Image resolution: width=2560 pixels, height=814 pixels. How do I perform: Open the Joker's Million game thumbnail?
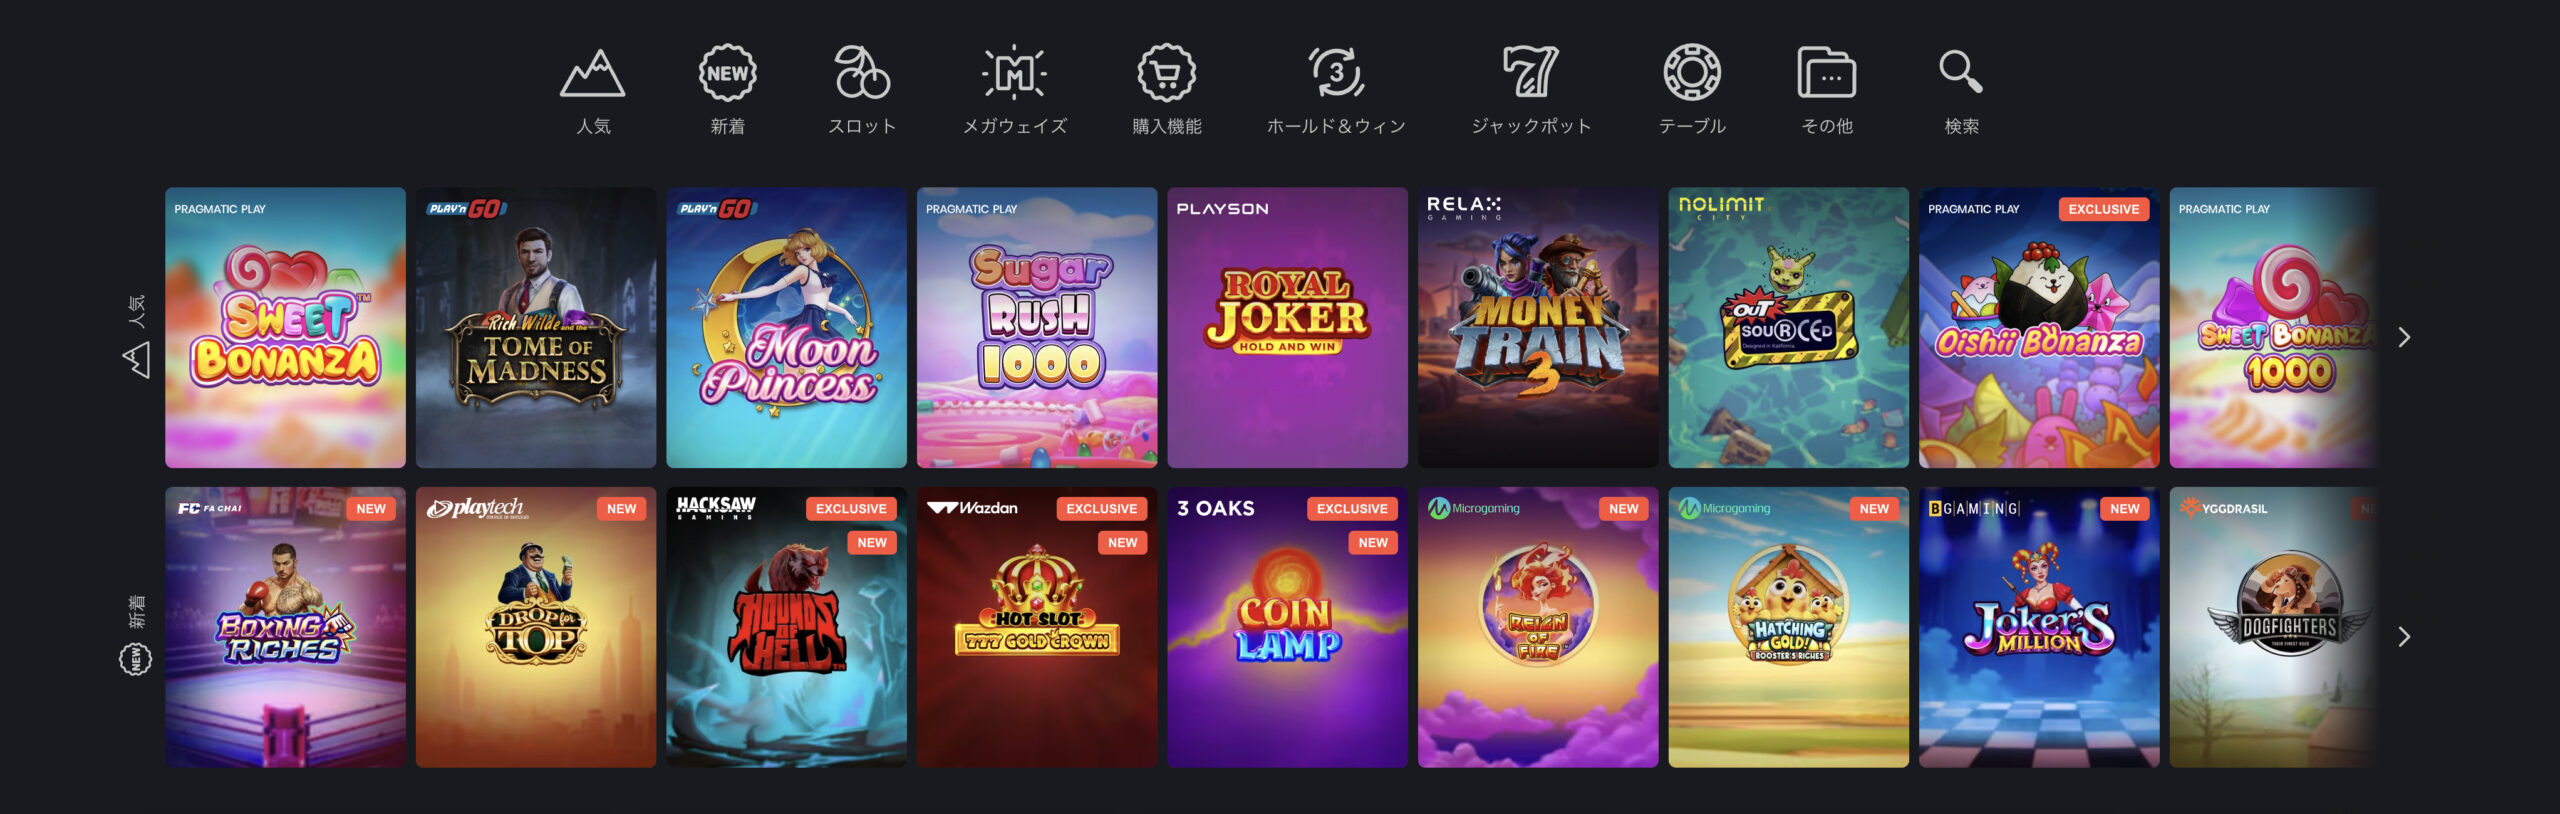[2039, 627]
